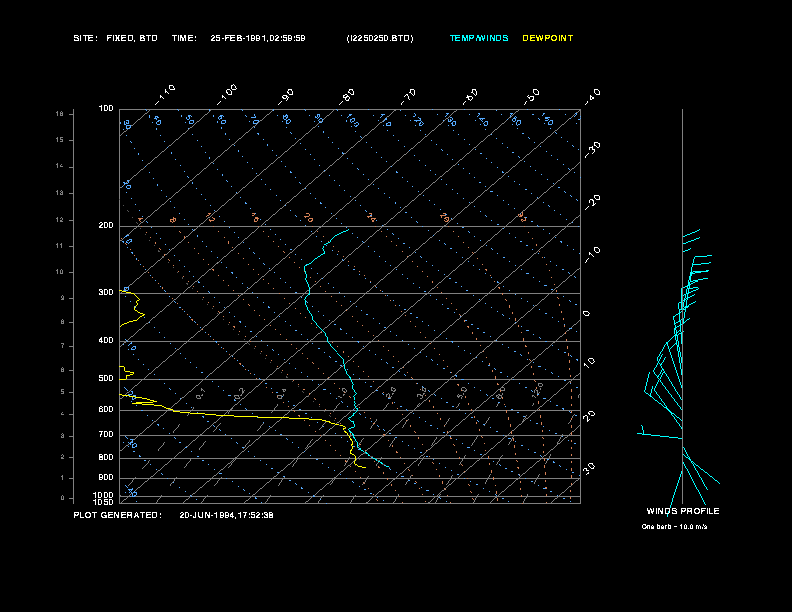Click the -110 isotherm label at the top
The height and width of the screenshot is (612, 792).
(165, 95)
